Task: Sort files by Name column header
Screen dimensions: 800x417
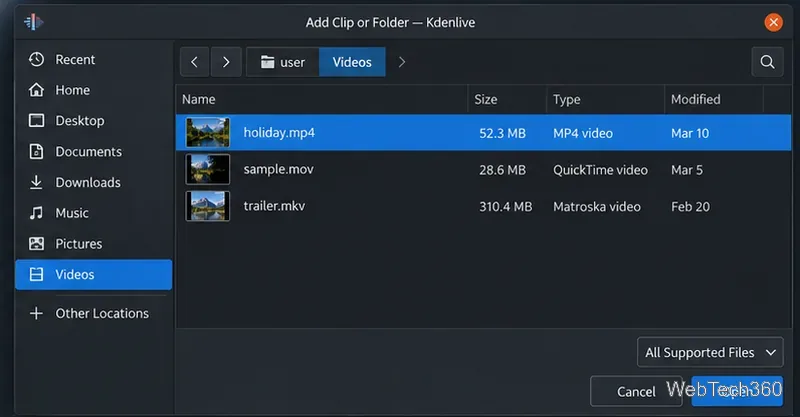Action: [322, 100]
